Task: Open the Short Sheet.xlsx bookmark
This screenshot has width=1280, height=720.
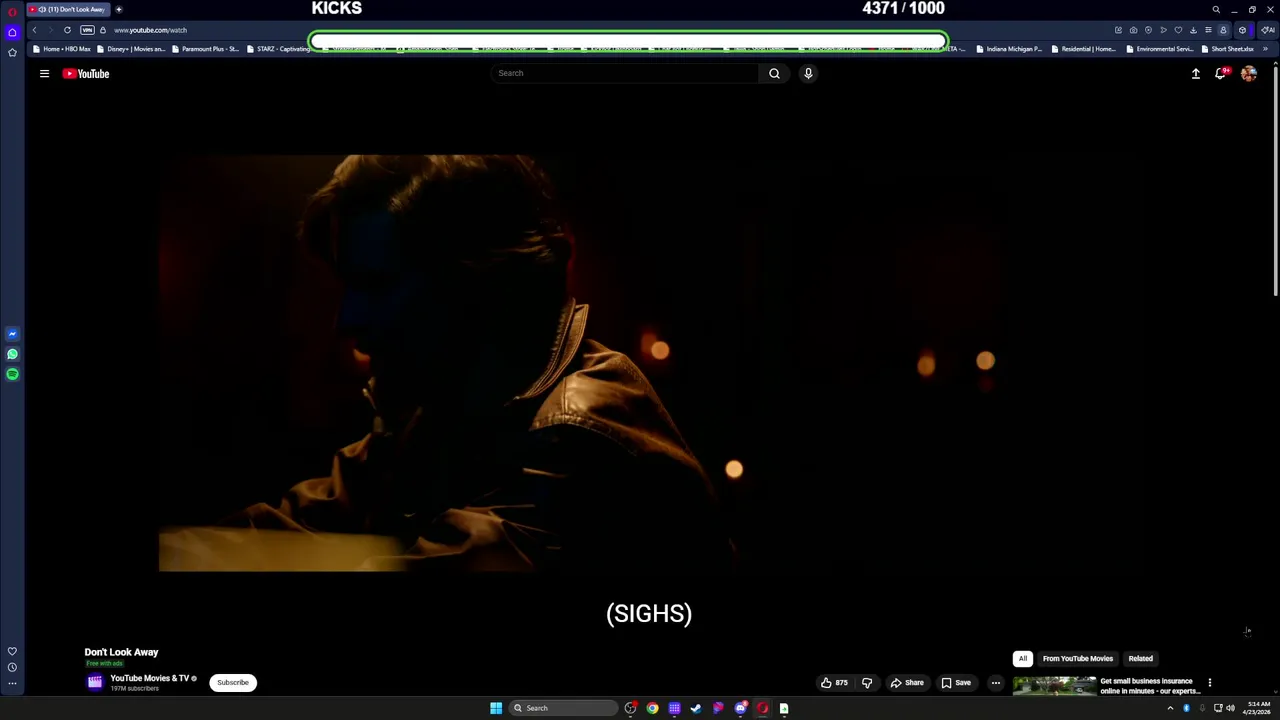Action: click(x=1227, y=49)
